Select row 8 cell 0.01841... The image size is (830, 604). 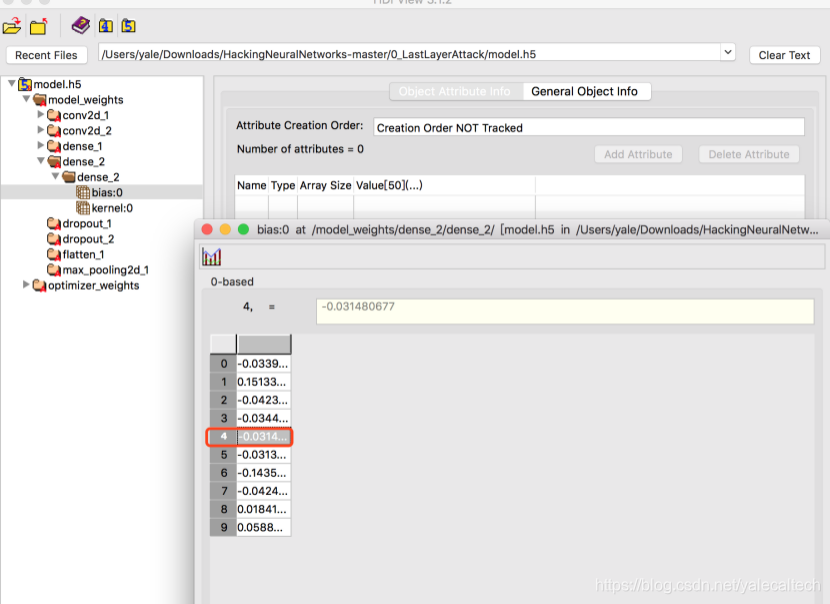point(264,509)
